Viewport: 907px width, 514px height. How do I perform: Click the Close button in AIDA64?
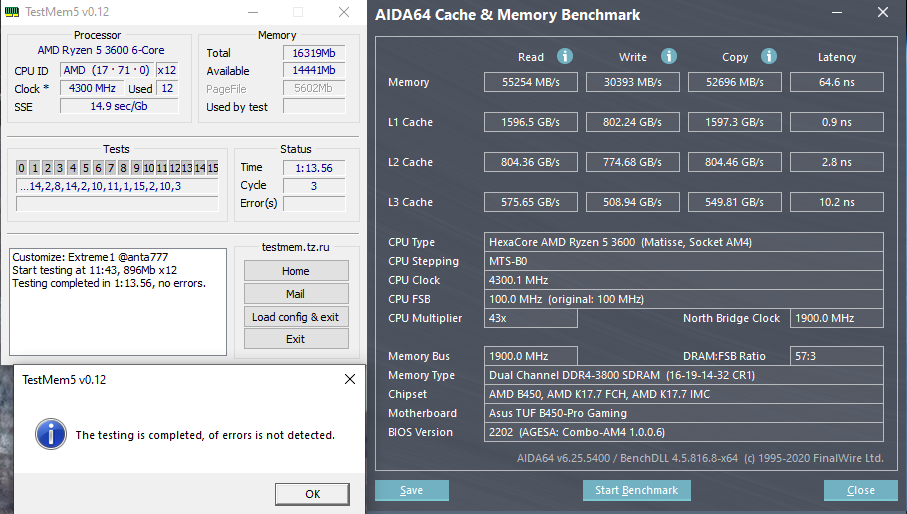point(860,490)
